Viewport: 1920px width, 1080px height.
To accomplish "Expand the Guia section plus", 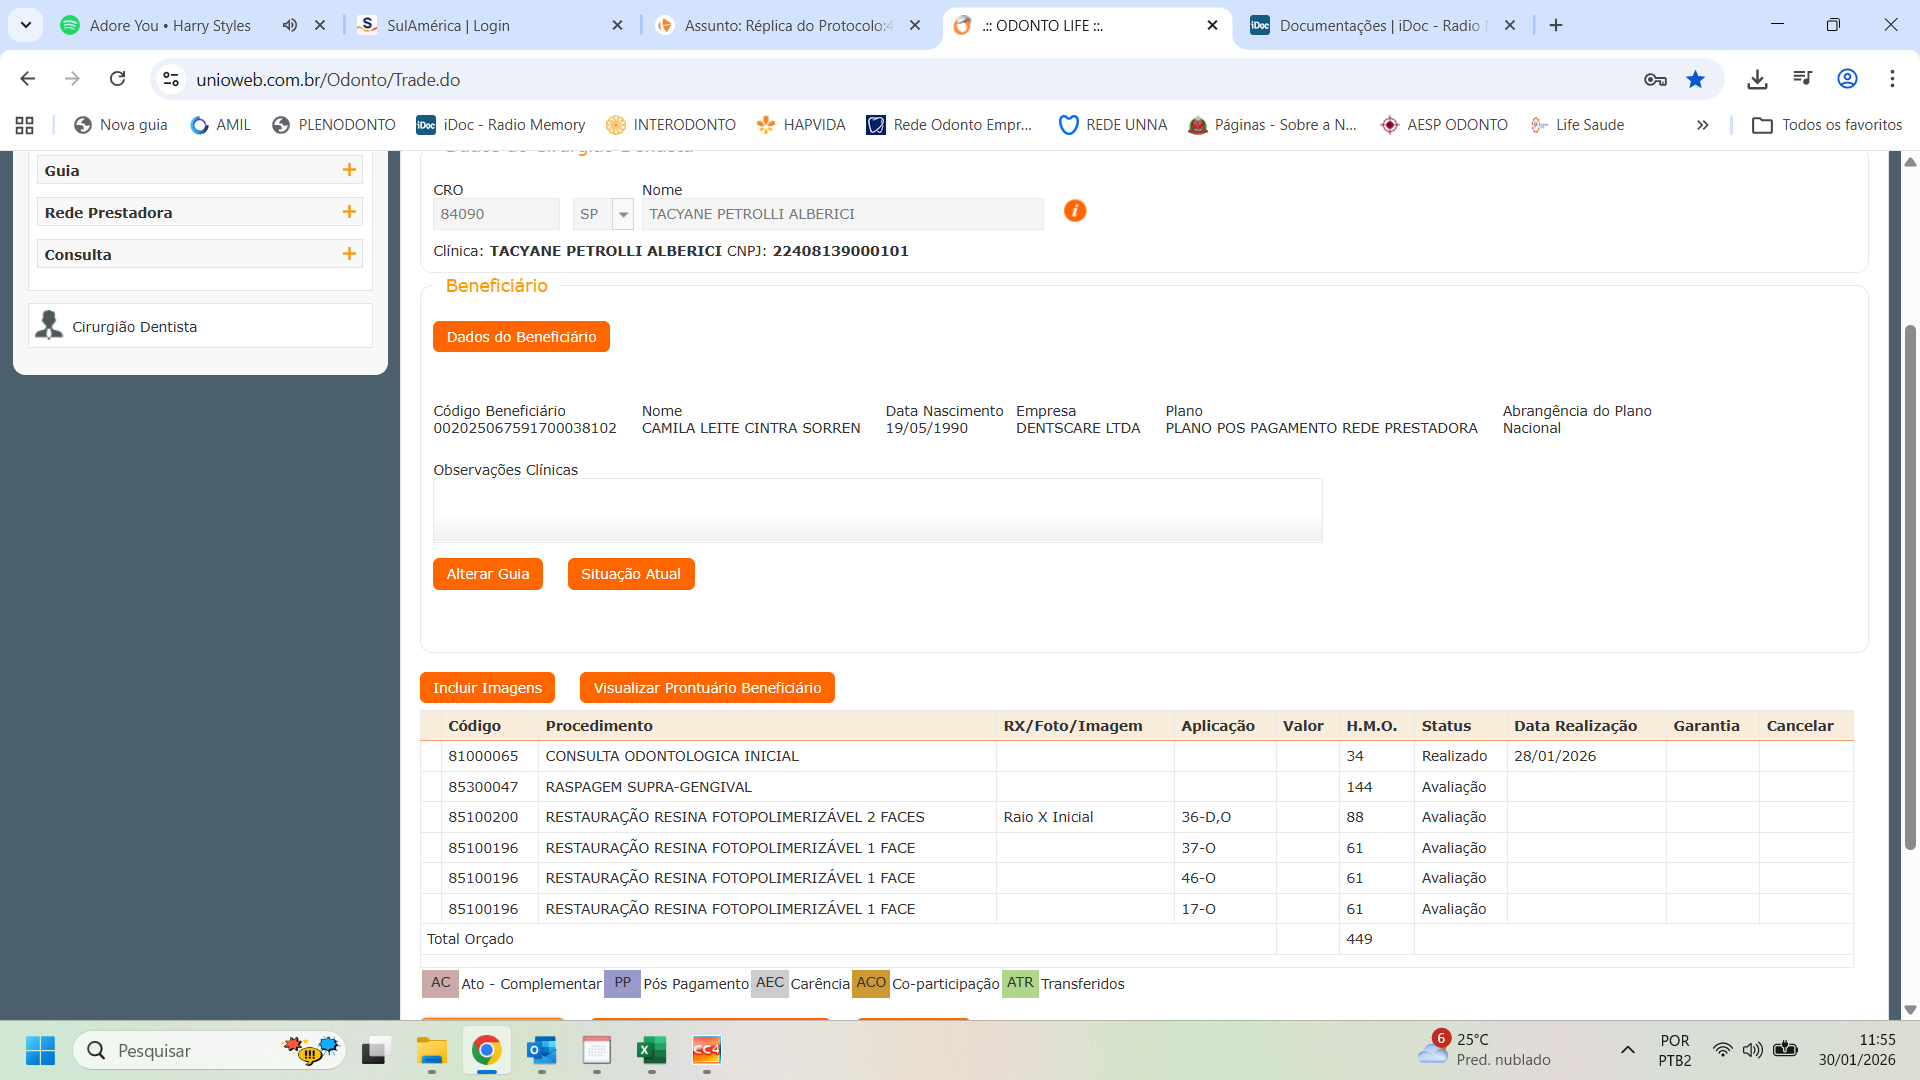I will (349, 170).
